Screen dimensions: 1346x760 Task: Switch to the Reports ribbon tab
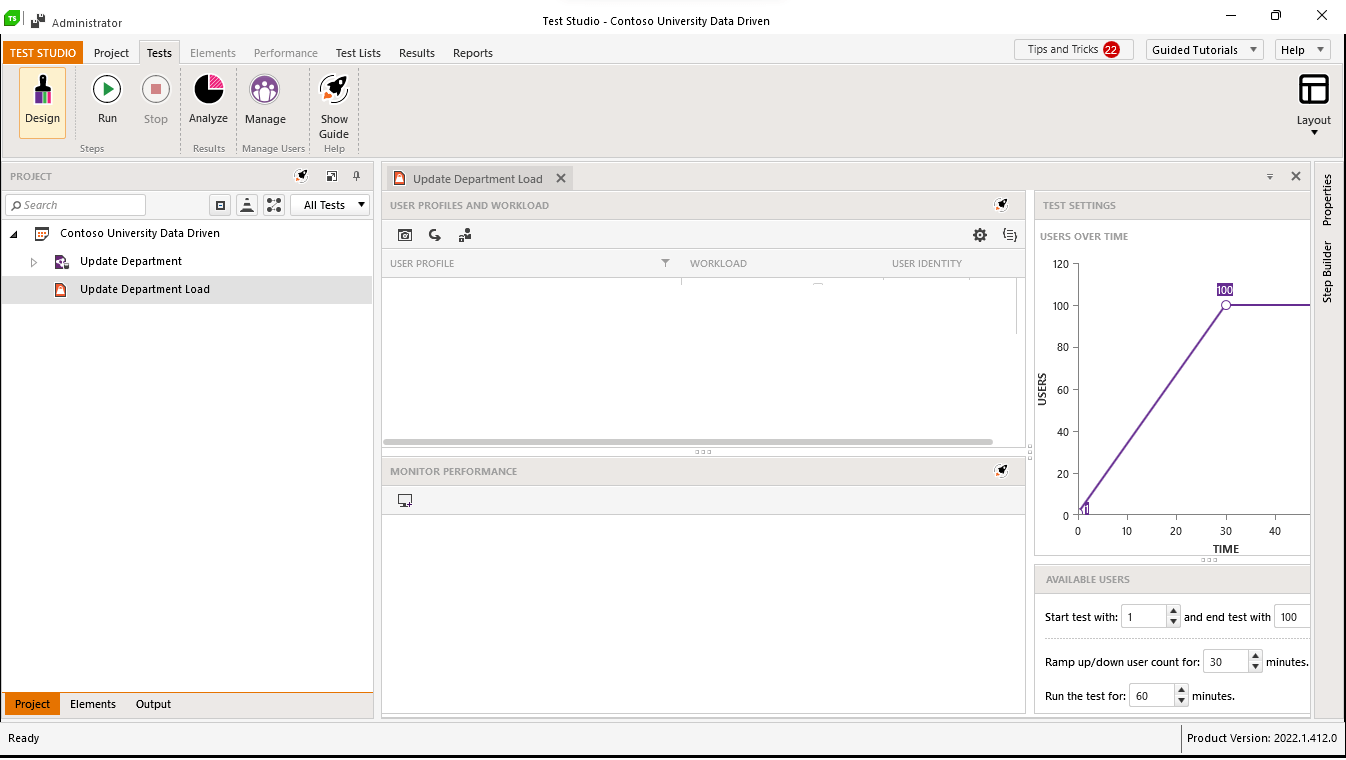tap(473, 53)
